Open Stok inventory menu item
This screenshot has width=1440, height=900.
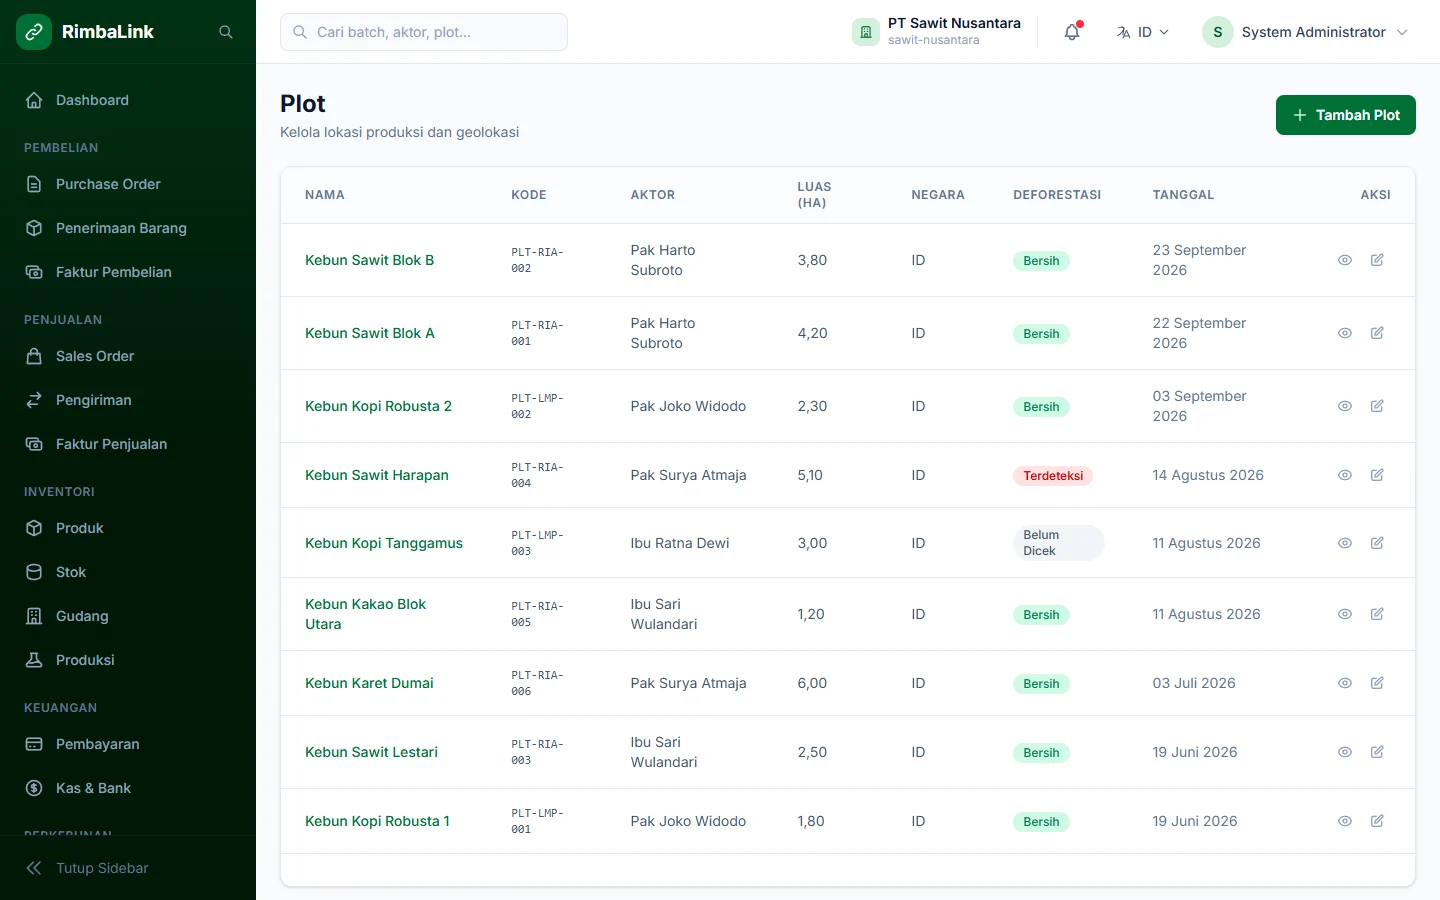point(128,572)
